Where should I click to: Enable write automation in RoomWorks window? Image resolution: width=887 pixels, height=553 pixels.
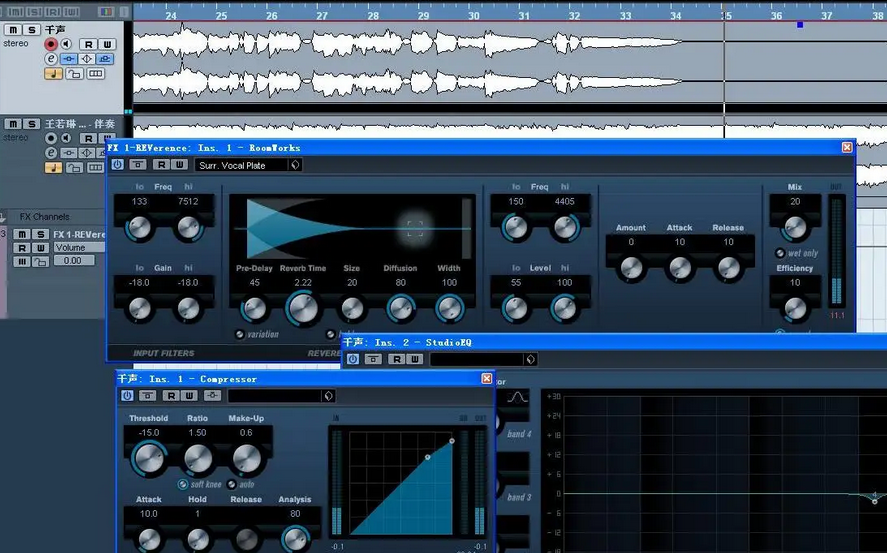point(179,165)
